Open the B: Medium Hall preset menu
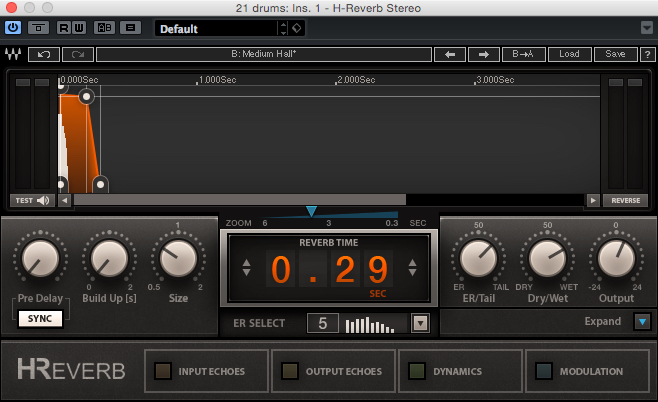Viewport: 658px width, 402px height. tap(264, 55)
